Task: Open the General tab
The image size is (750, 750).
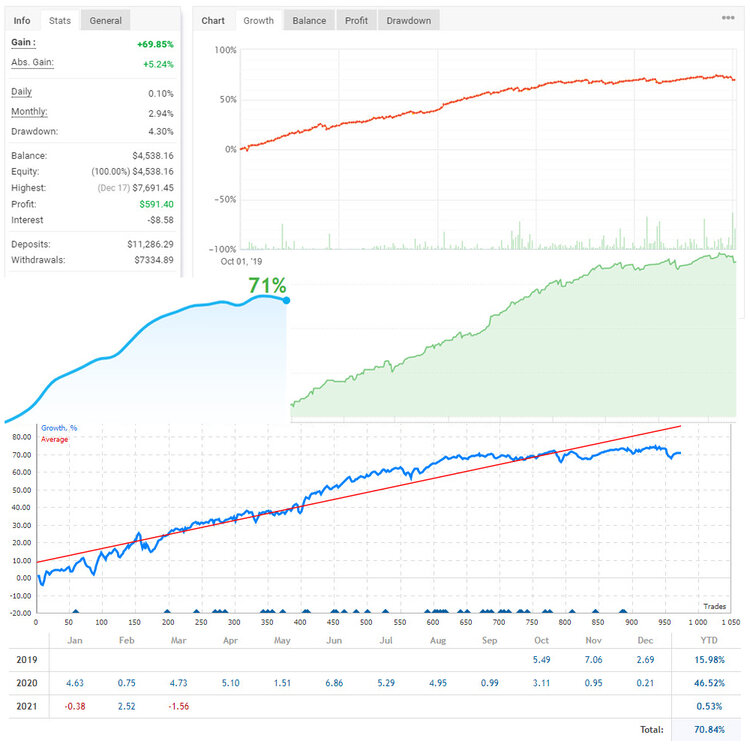Action: [x=106, y=21]
